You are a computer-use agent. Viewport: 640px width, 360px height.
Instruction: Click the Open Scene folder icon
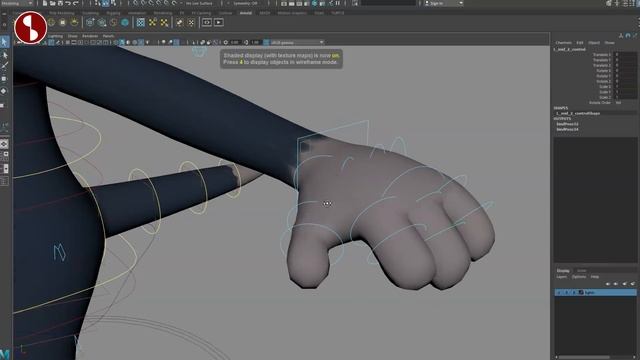pyautogui.click(x=52, y=3)
